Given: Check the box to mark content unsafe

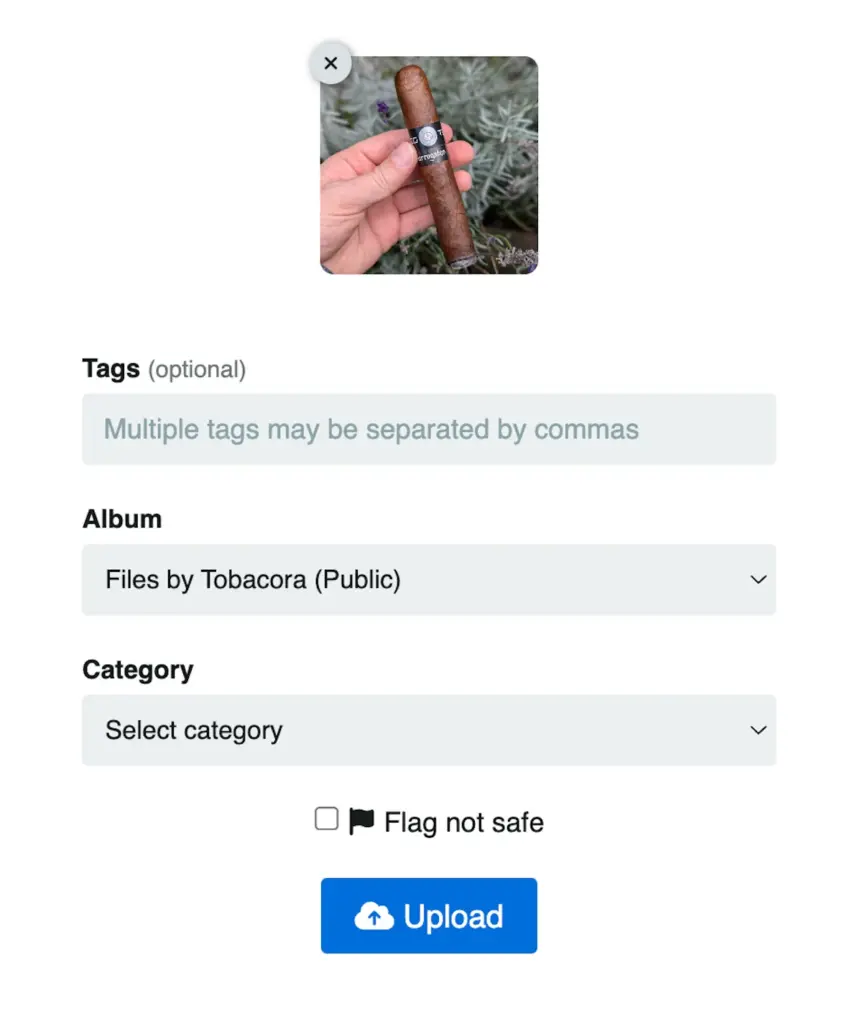Looking at the screenshot, I should click(326, 819).
